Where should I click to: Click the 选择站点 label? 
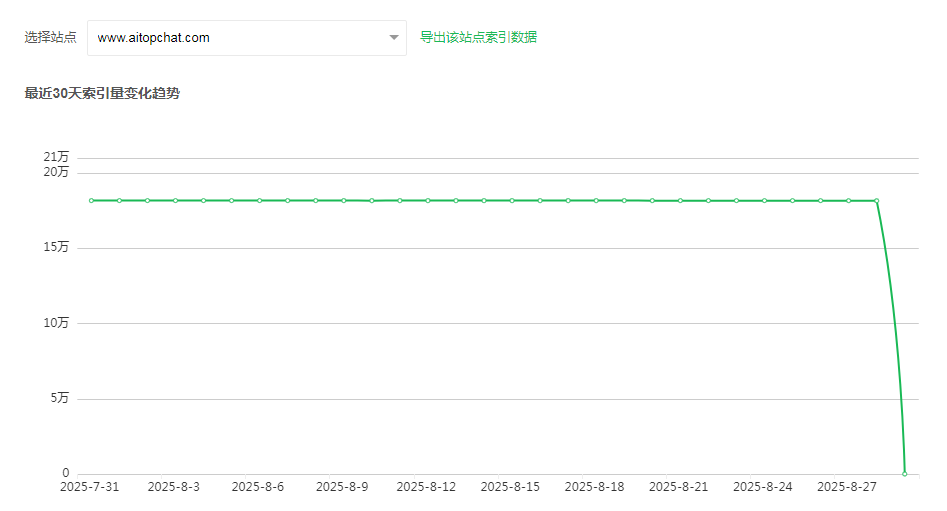coord(51,37)
